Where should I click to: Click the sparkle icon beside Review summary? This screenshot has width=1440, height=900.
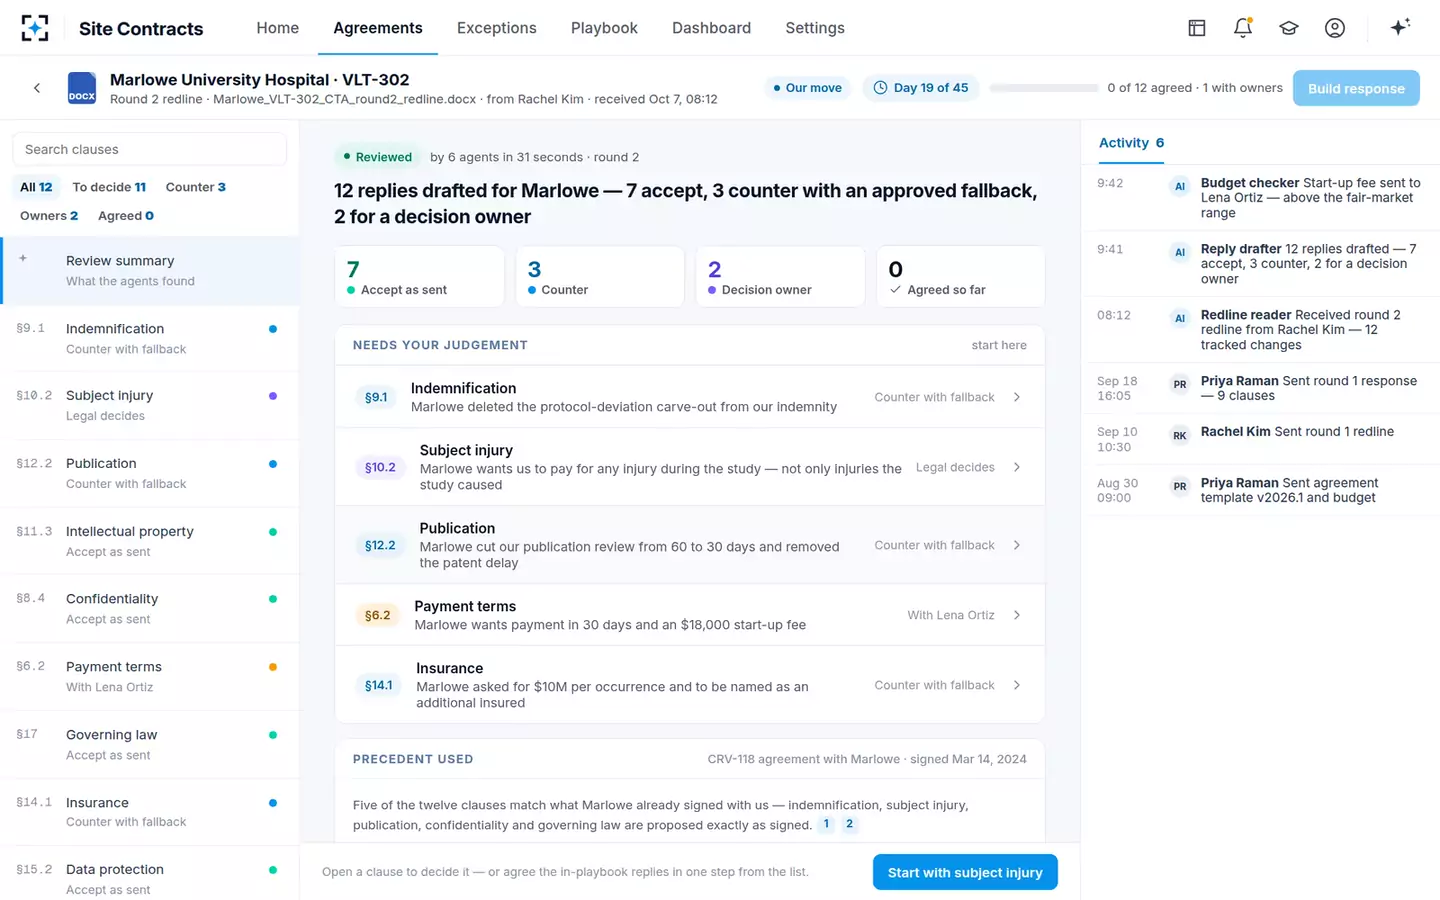tap(23, 258)
